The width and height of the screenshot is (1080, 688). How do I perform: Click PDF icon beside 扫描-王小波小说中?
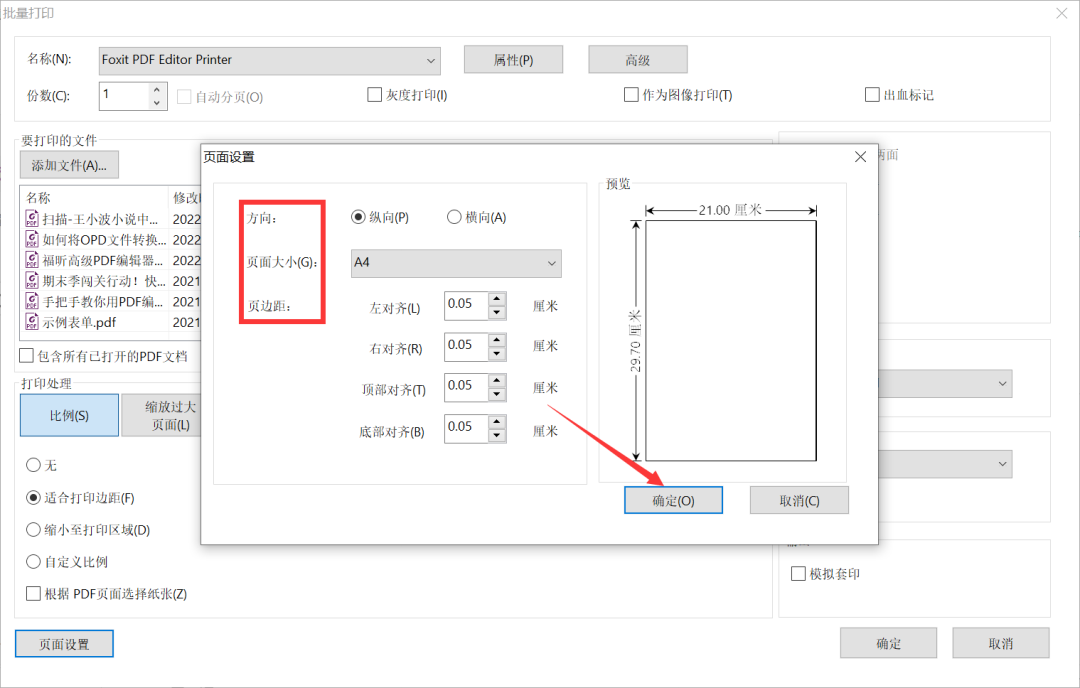tap(32, 219)
